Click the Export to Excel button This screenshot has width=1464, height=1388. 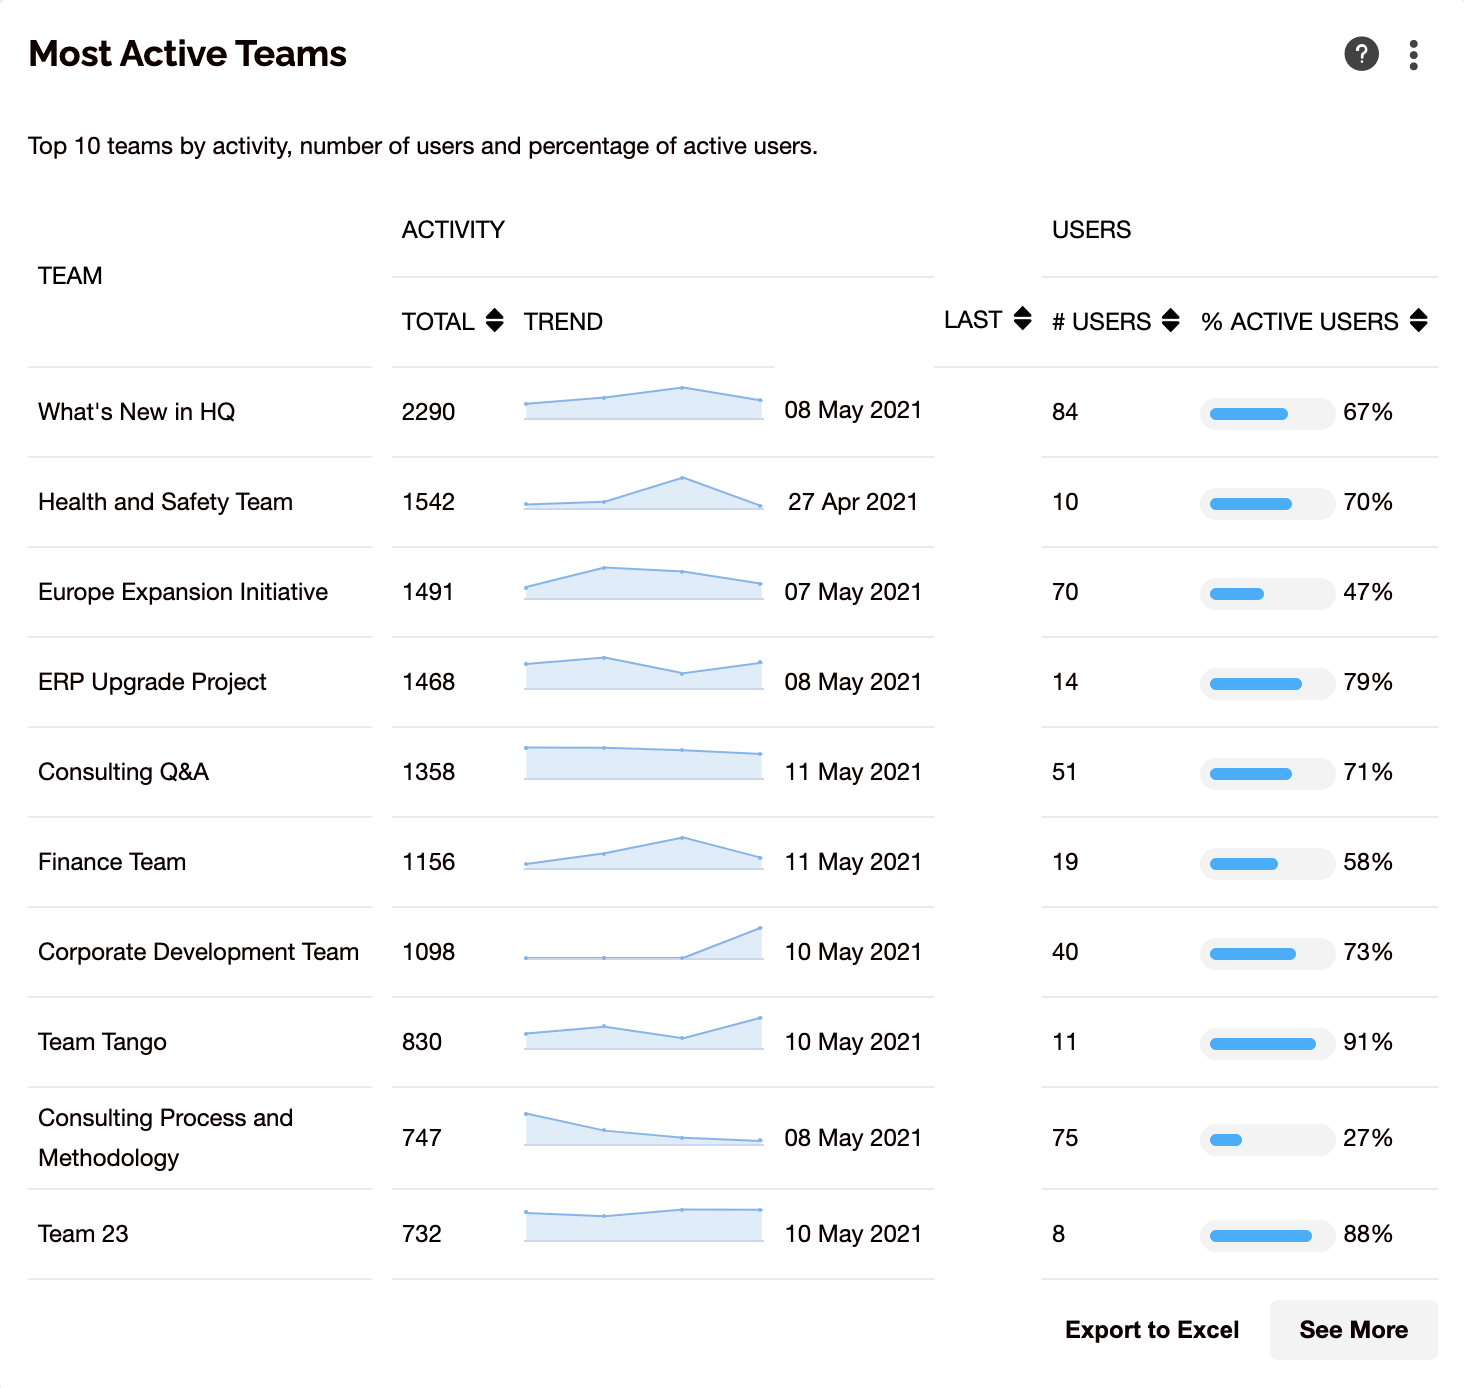tap(1152, 1330)
